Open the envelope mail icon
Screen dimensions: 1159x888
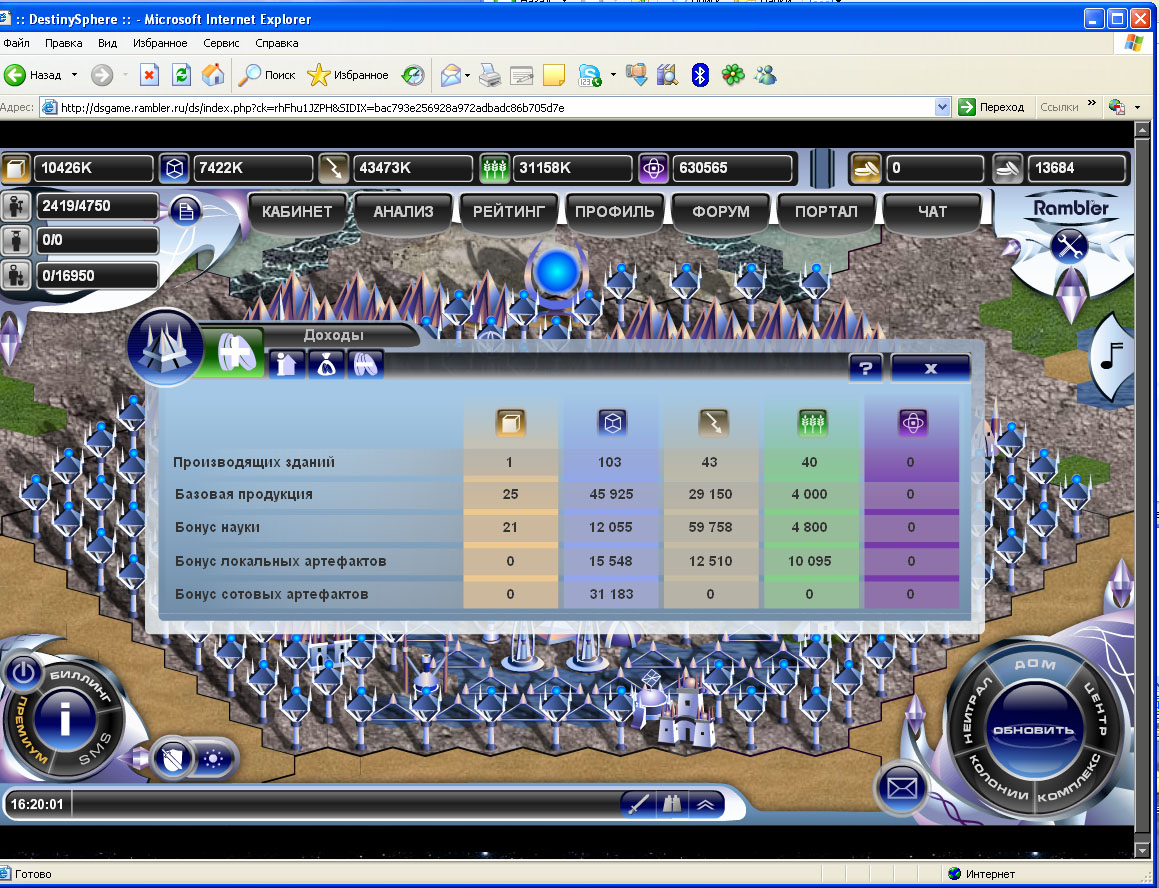point(902,787)
